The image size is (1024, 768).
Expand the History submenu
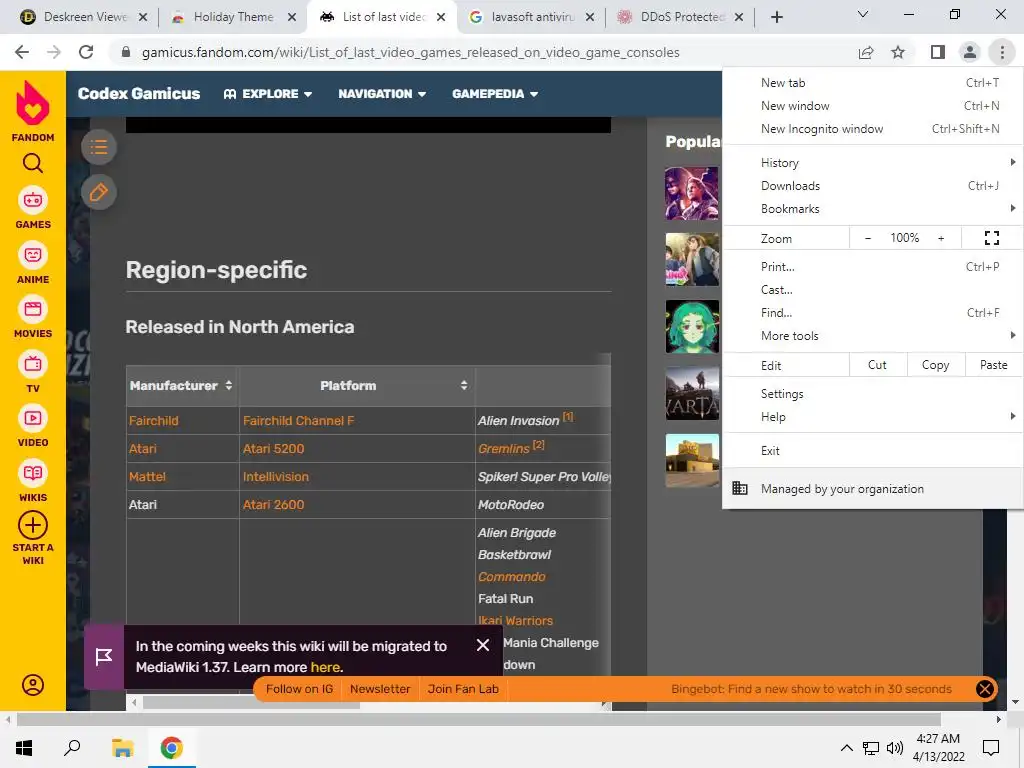[872, 163]
